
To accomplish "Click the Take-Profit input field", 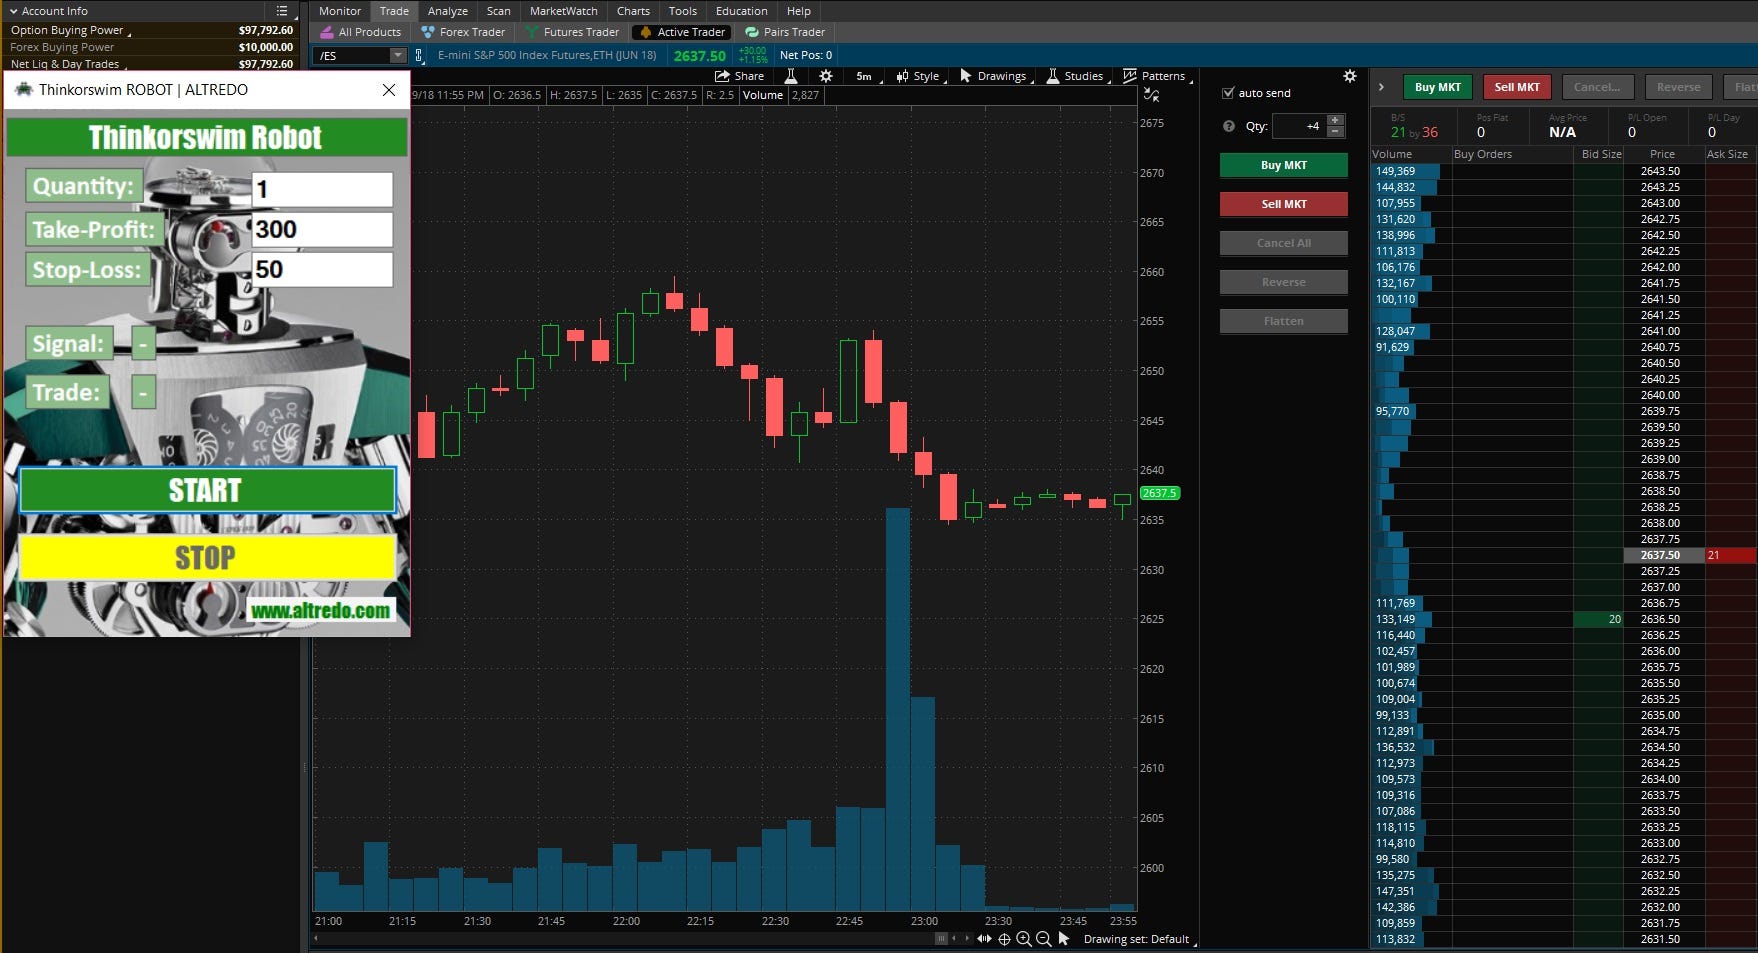I will 322,229.
